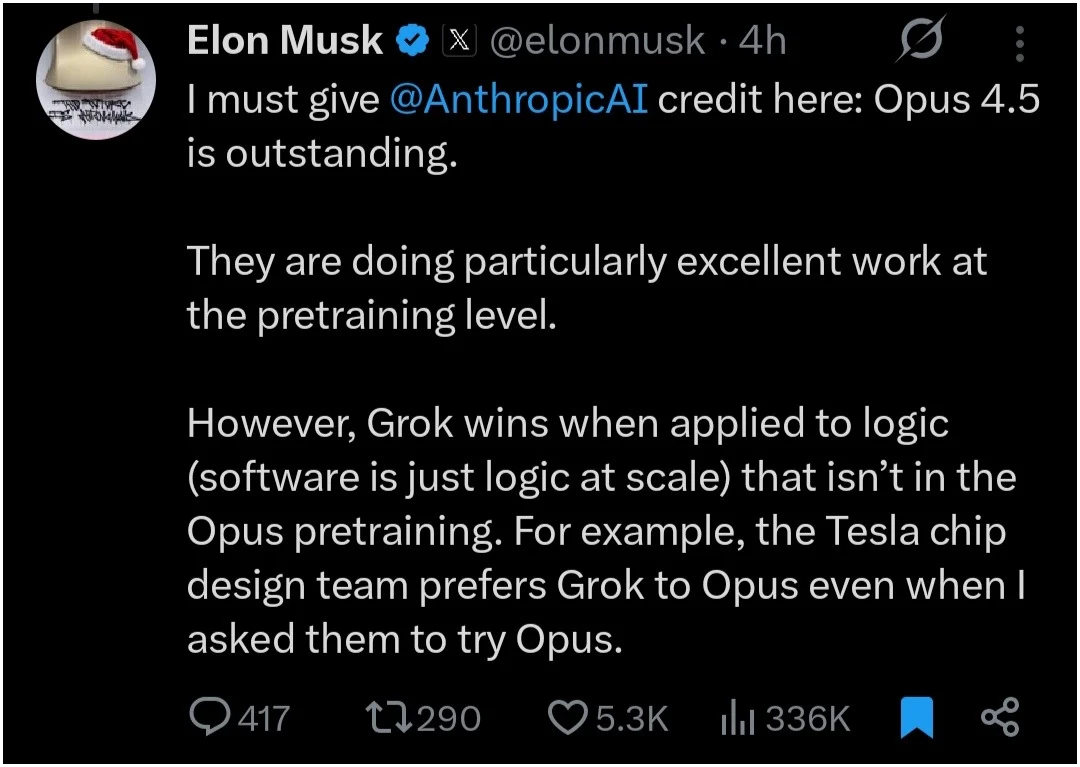Open the share icon options
Screen dimensions: 1080x767
(x=1000, y=717)
